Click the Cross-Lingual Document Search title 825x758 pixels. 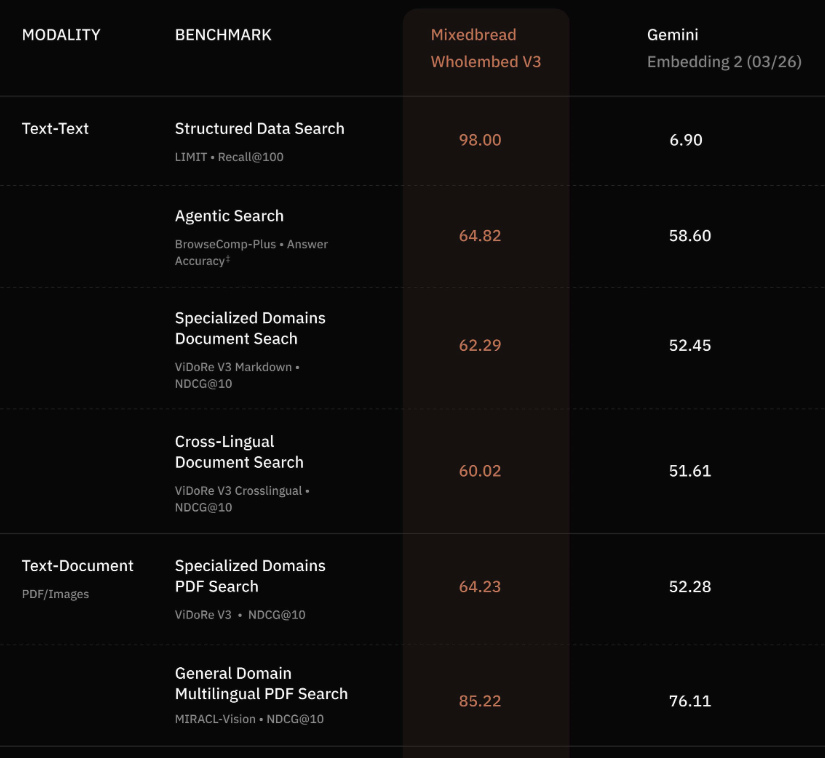pos(239,452)
